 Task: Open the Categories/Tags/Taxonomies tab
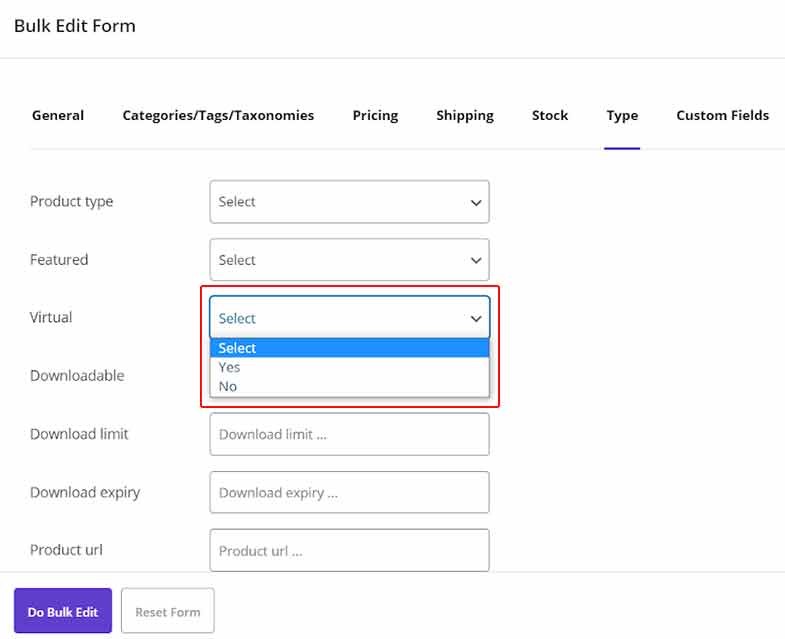(x=218, y=115)
